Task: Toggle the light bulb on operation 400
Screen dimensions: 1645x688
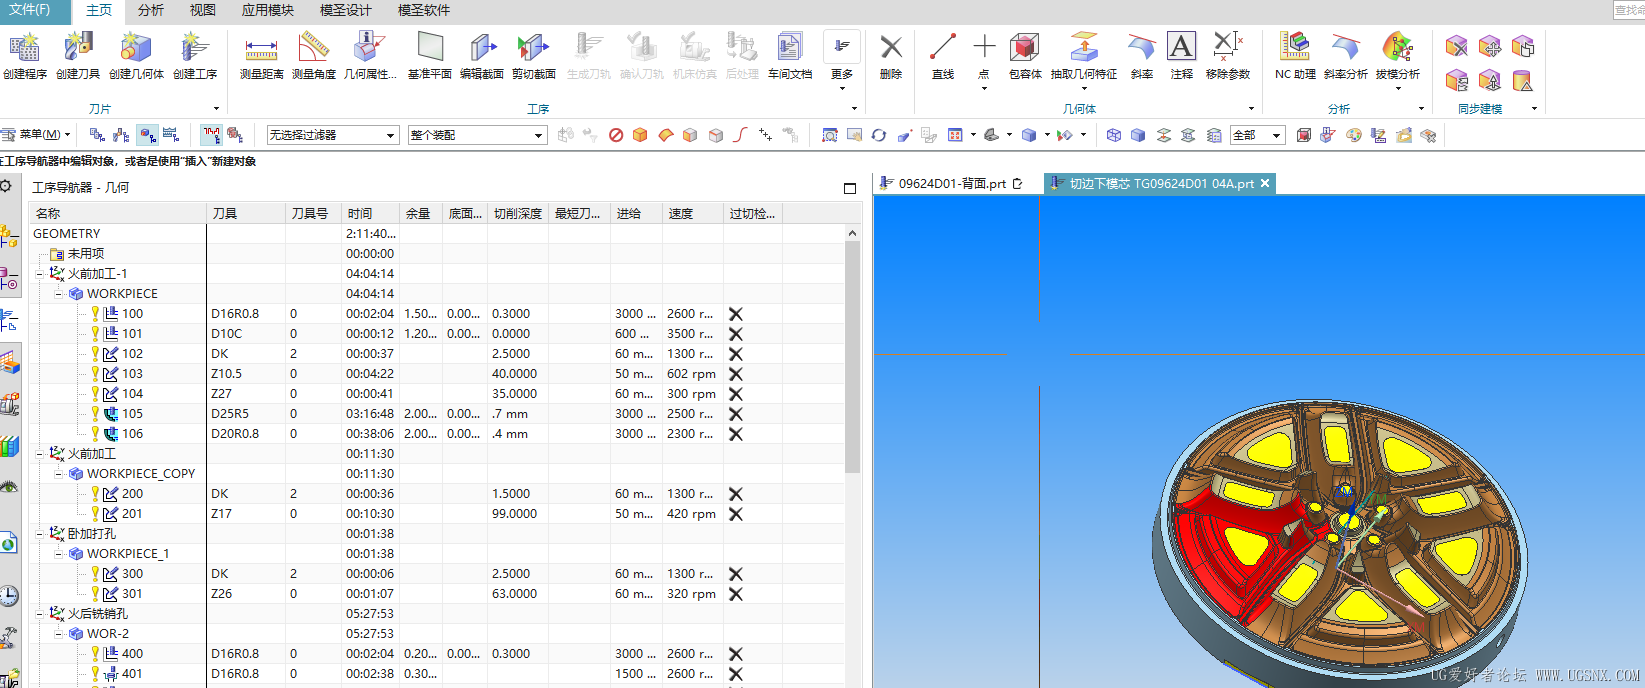Action: [x=95, y=653]
